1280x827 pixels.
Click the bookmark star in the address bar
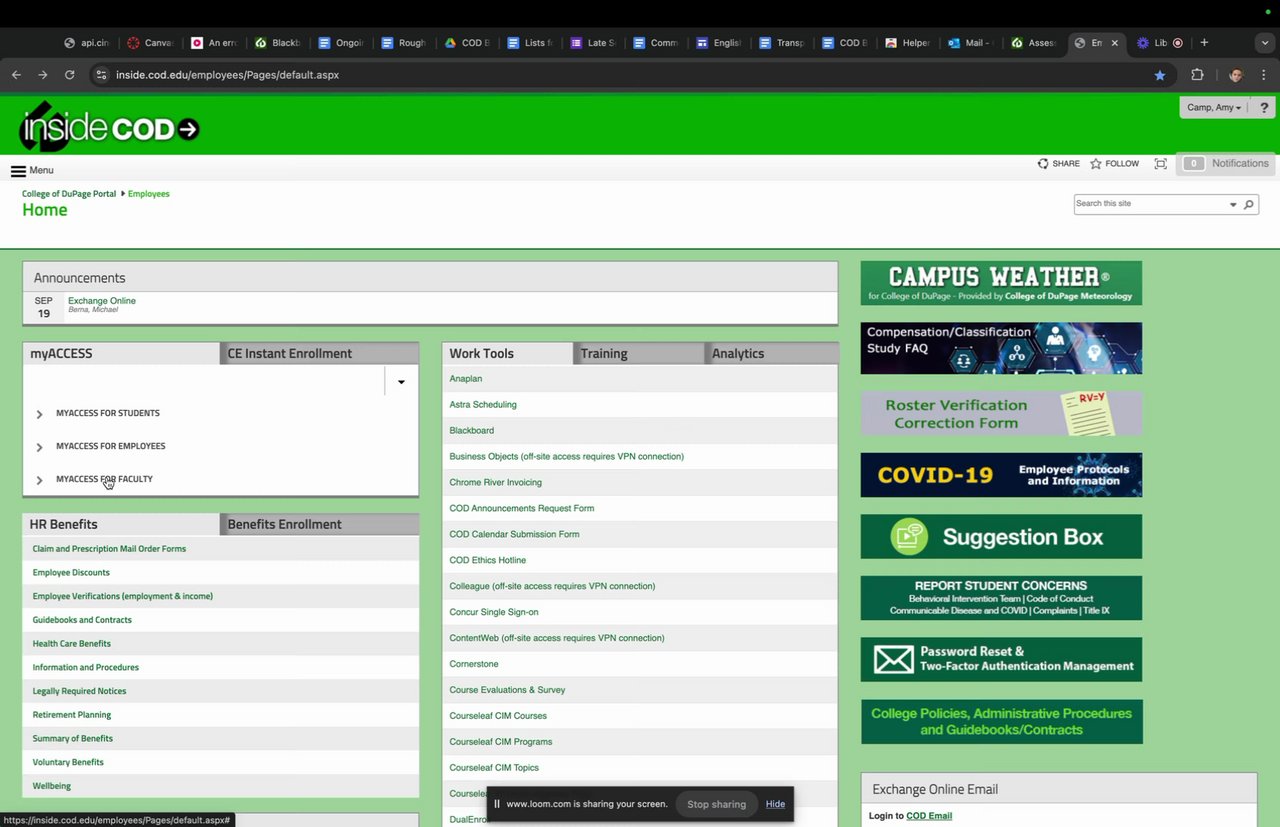[1160, 75]
